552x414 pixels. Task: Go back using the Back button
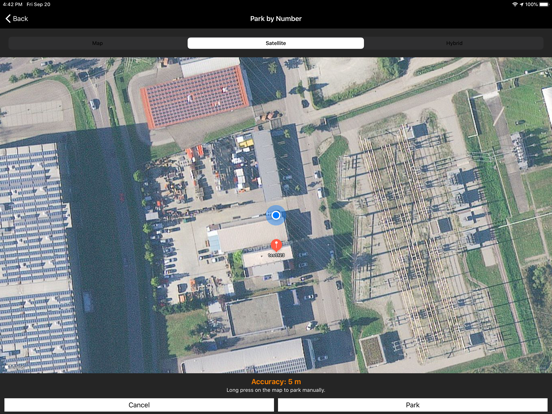click(x=17, y=19)
